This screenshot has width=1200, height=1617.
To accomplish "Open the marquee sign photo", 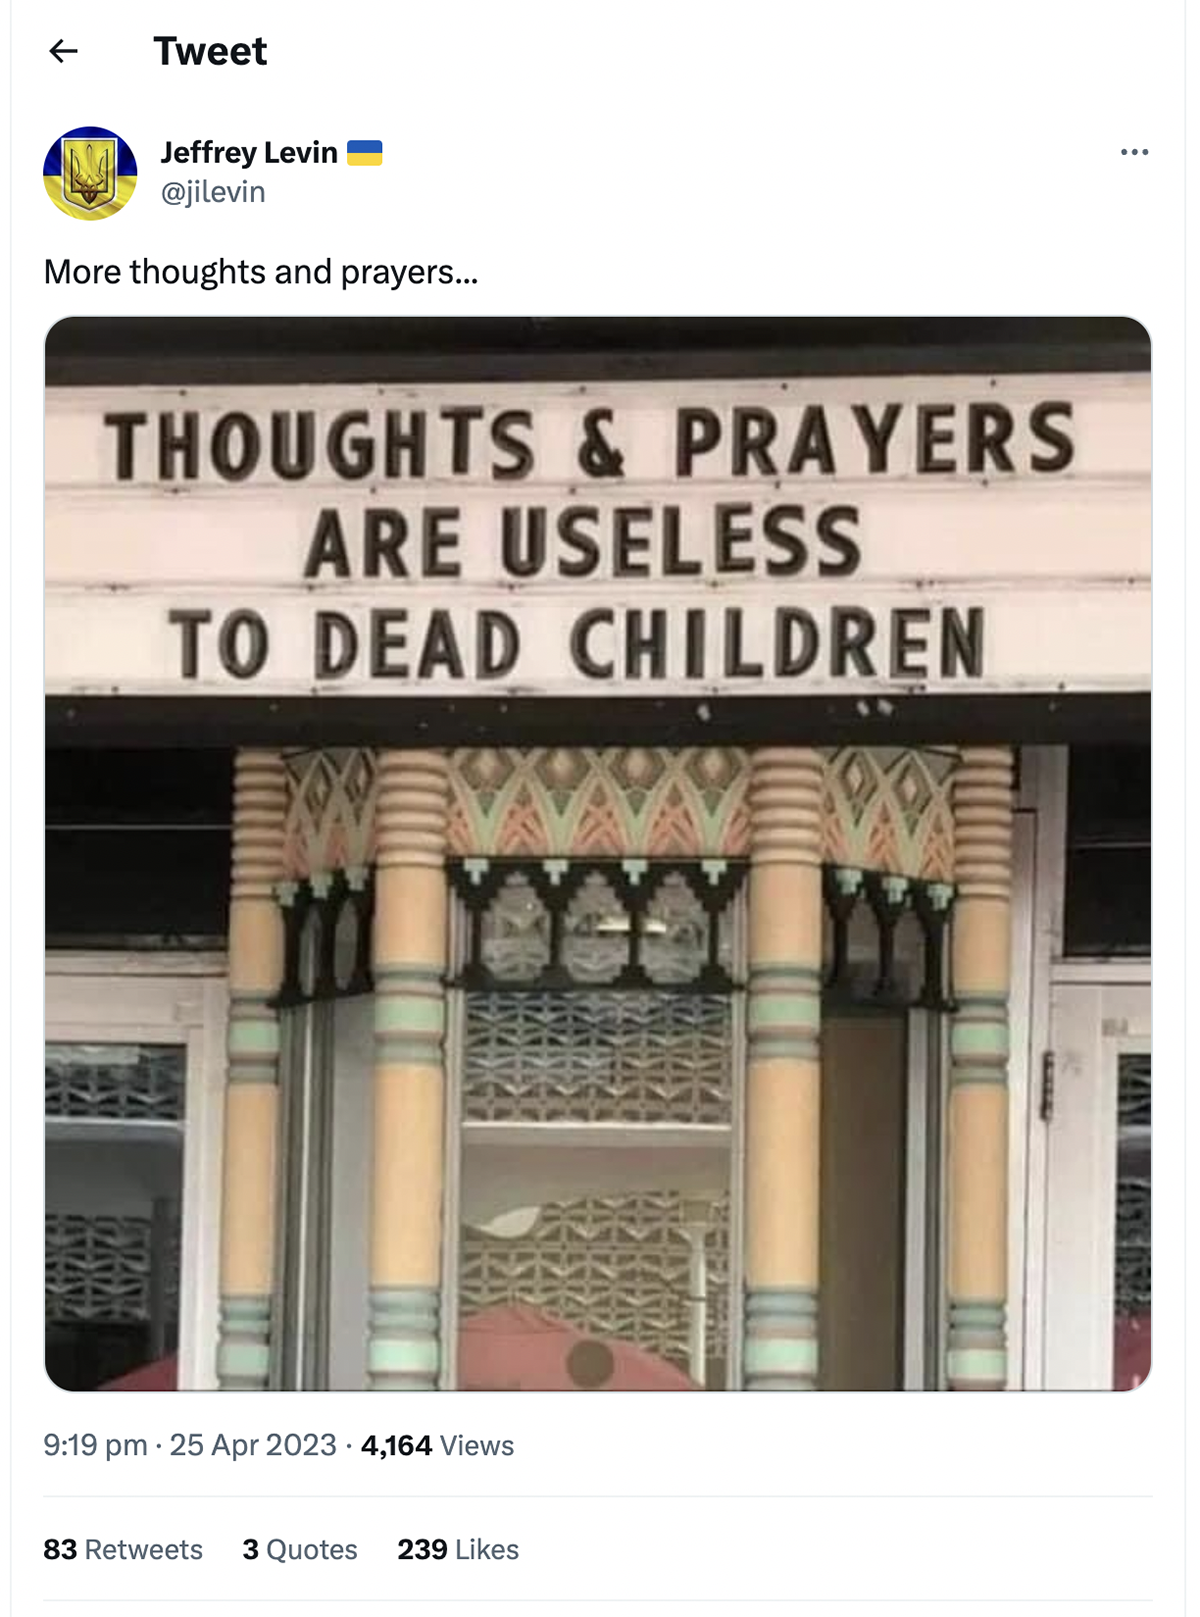I will pyautogui.click(x=598, y=853).
